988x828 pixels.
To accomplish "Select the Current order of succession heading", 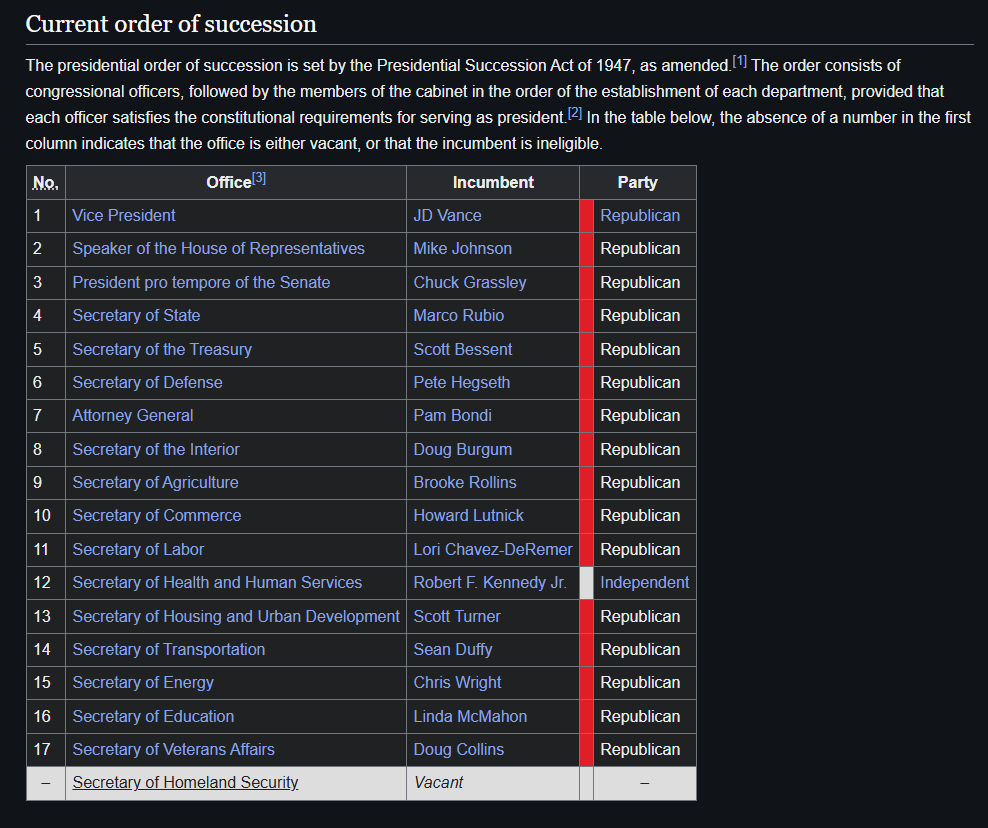I will 171,24.
